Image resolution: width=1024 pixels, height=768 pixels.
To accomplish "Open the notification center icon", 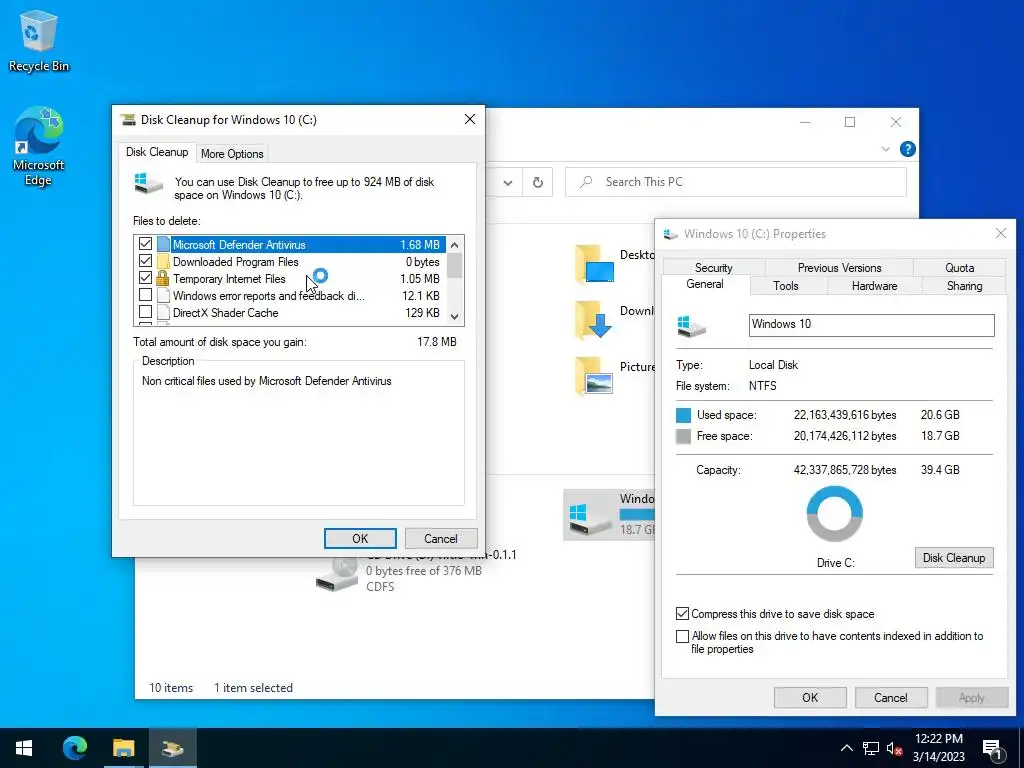I will 993,749.
